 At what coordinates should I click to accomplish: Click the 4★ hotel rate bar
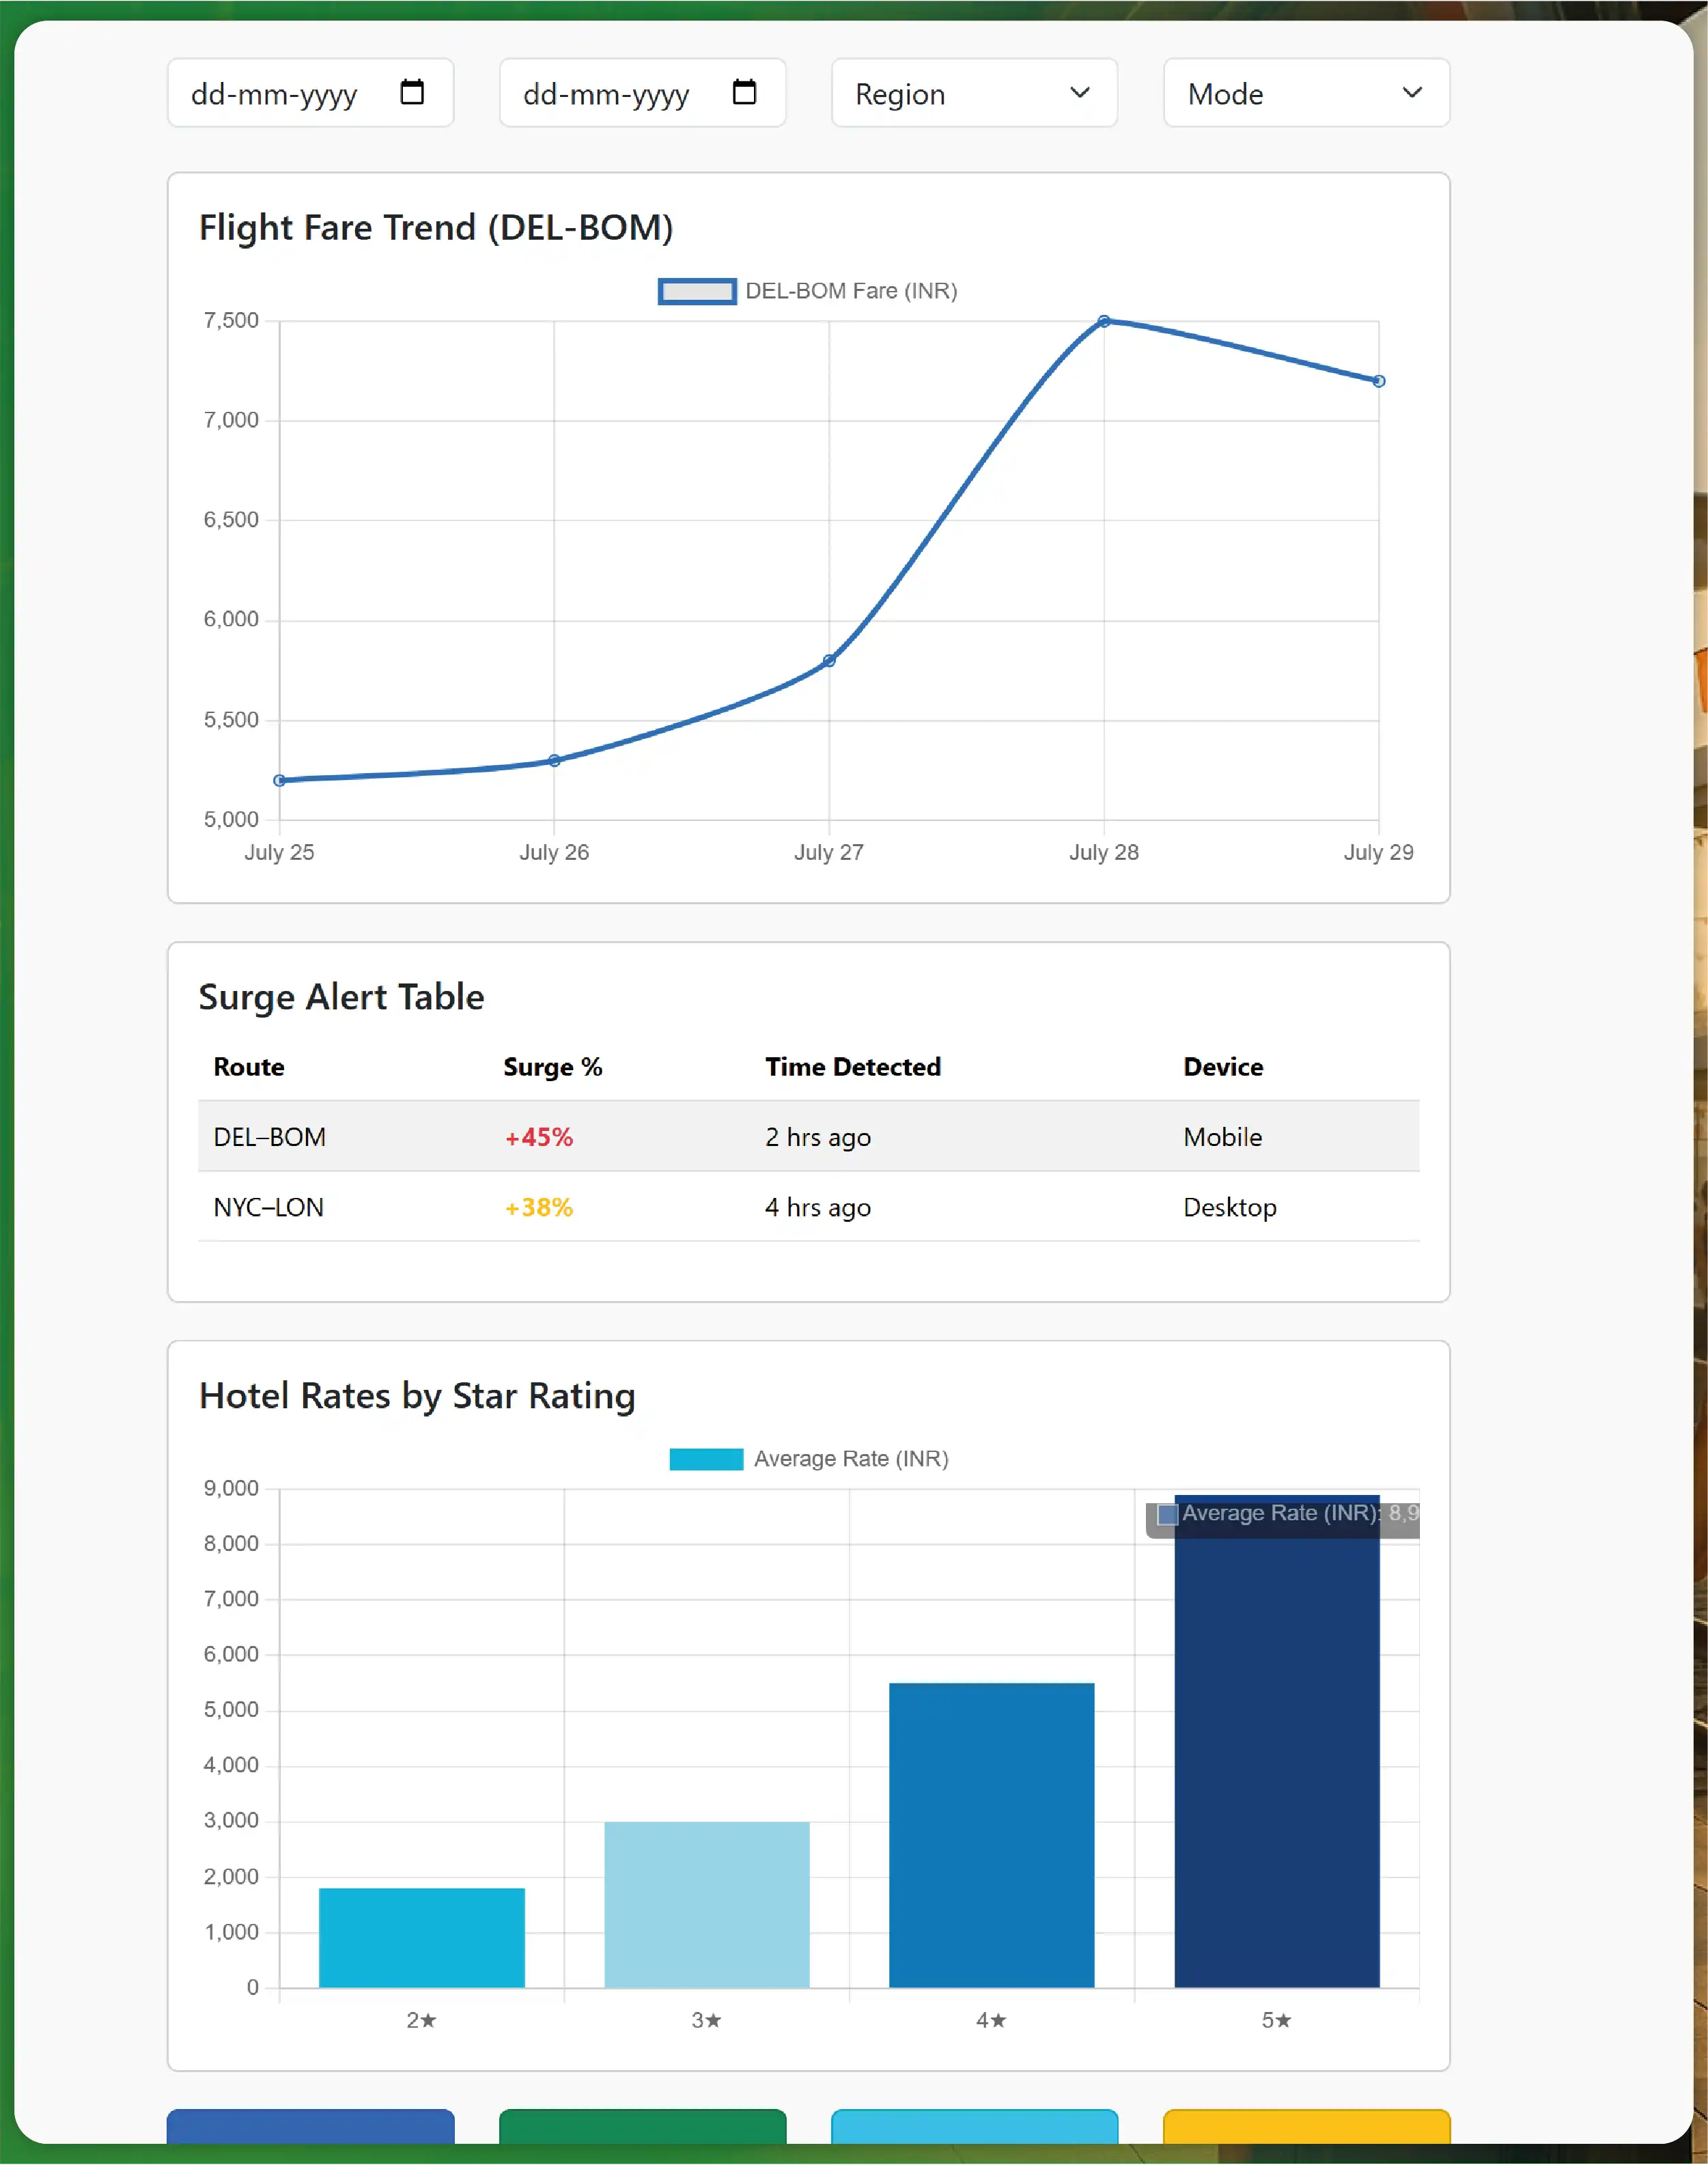(991, 1834)
